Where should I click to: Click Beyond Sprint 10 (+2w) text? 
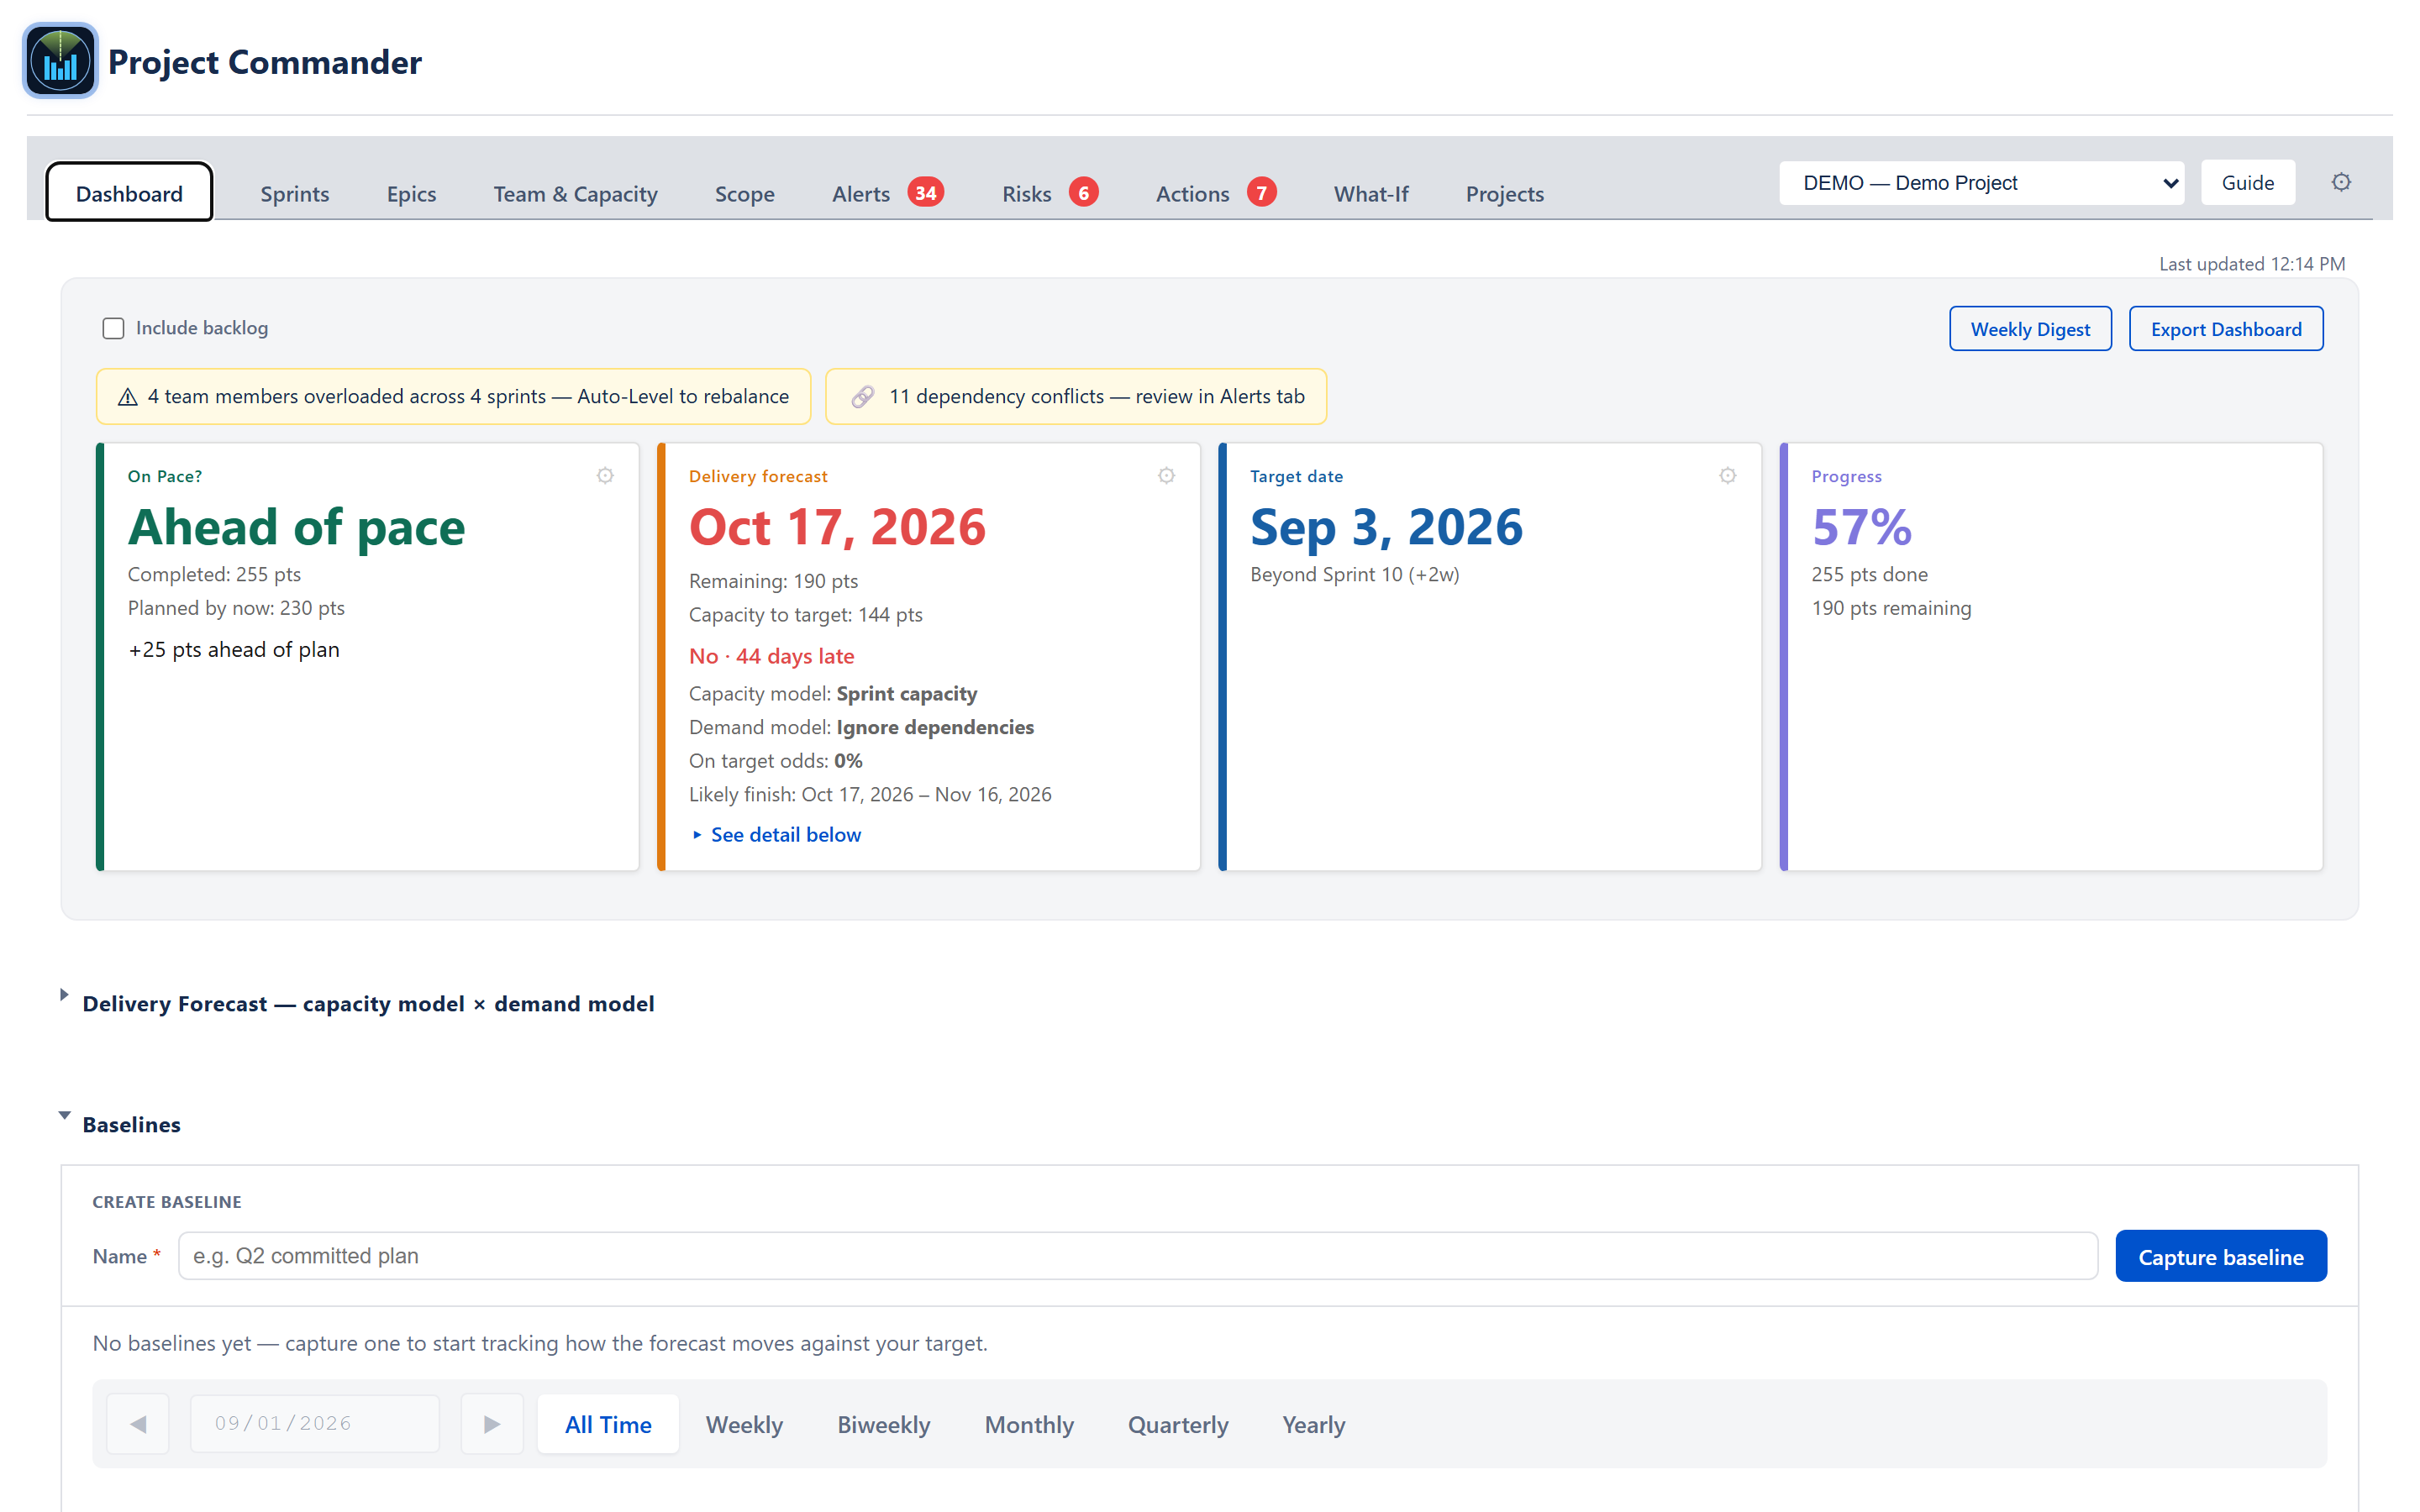(x=1354, y=575)
